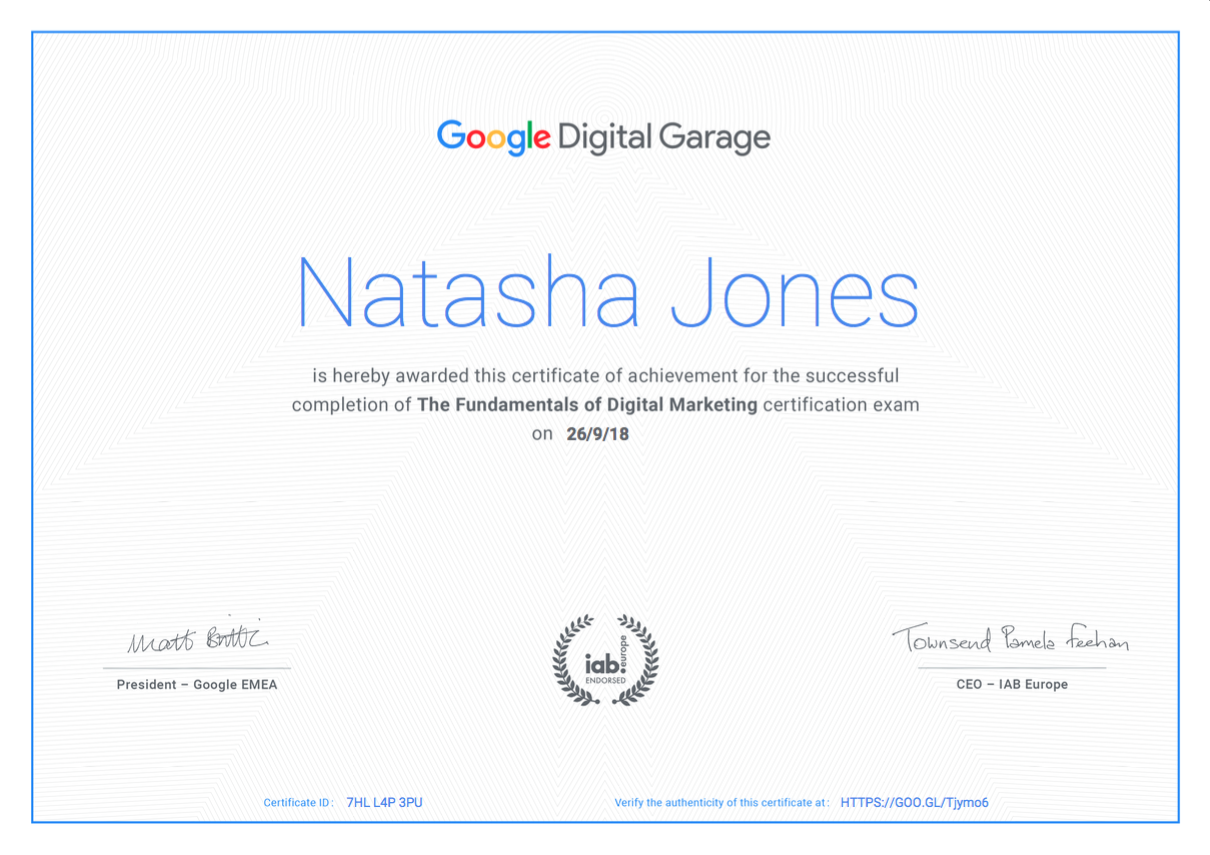This screenshot has height=855, width=1210.
Task: Click the iab. text inside the laurel
Action: 601,663
